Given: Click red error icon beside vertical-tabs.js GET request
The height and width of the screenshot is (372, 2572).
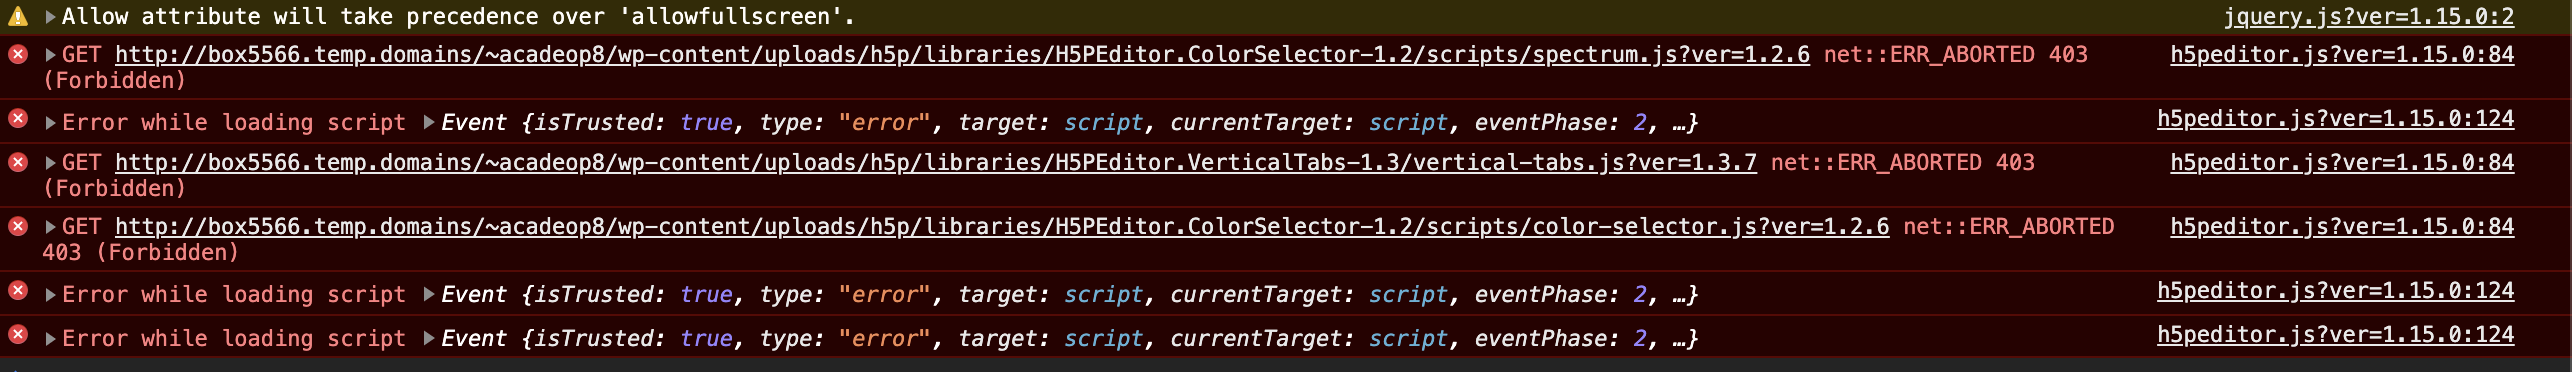Looking at the screenshot, I should click(x=18, y=162).
